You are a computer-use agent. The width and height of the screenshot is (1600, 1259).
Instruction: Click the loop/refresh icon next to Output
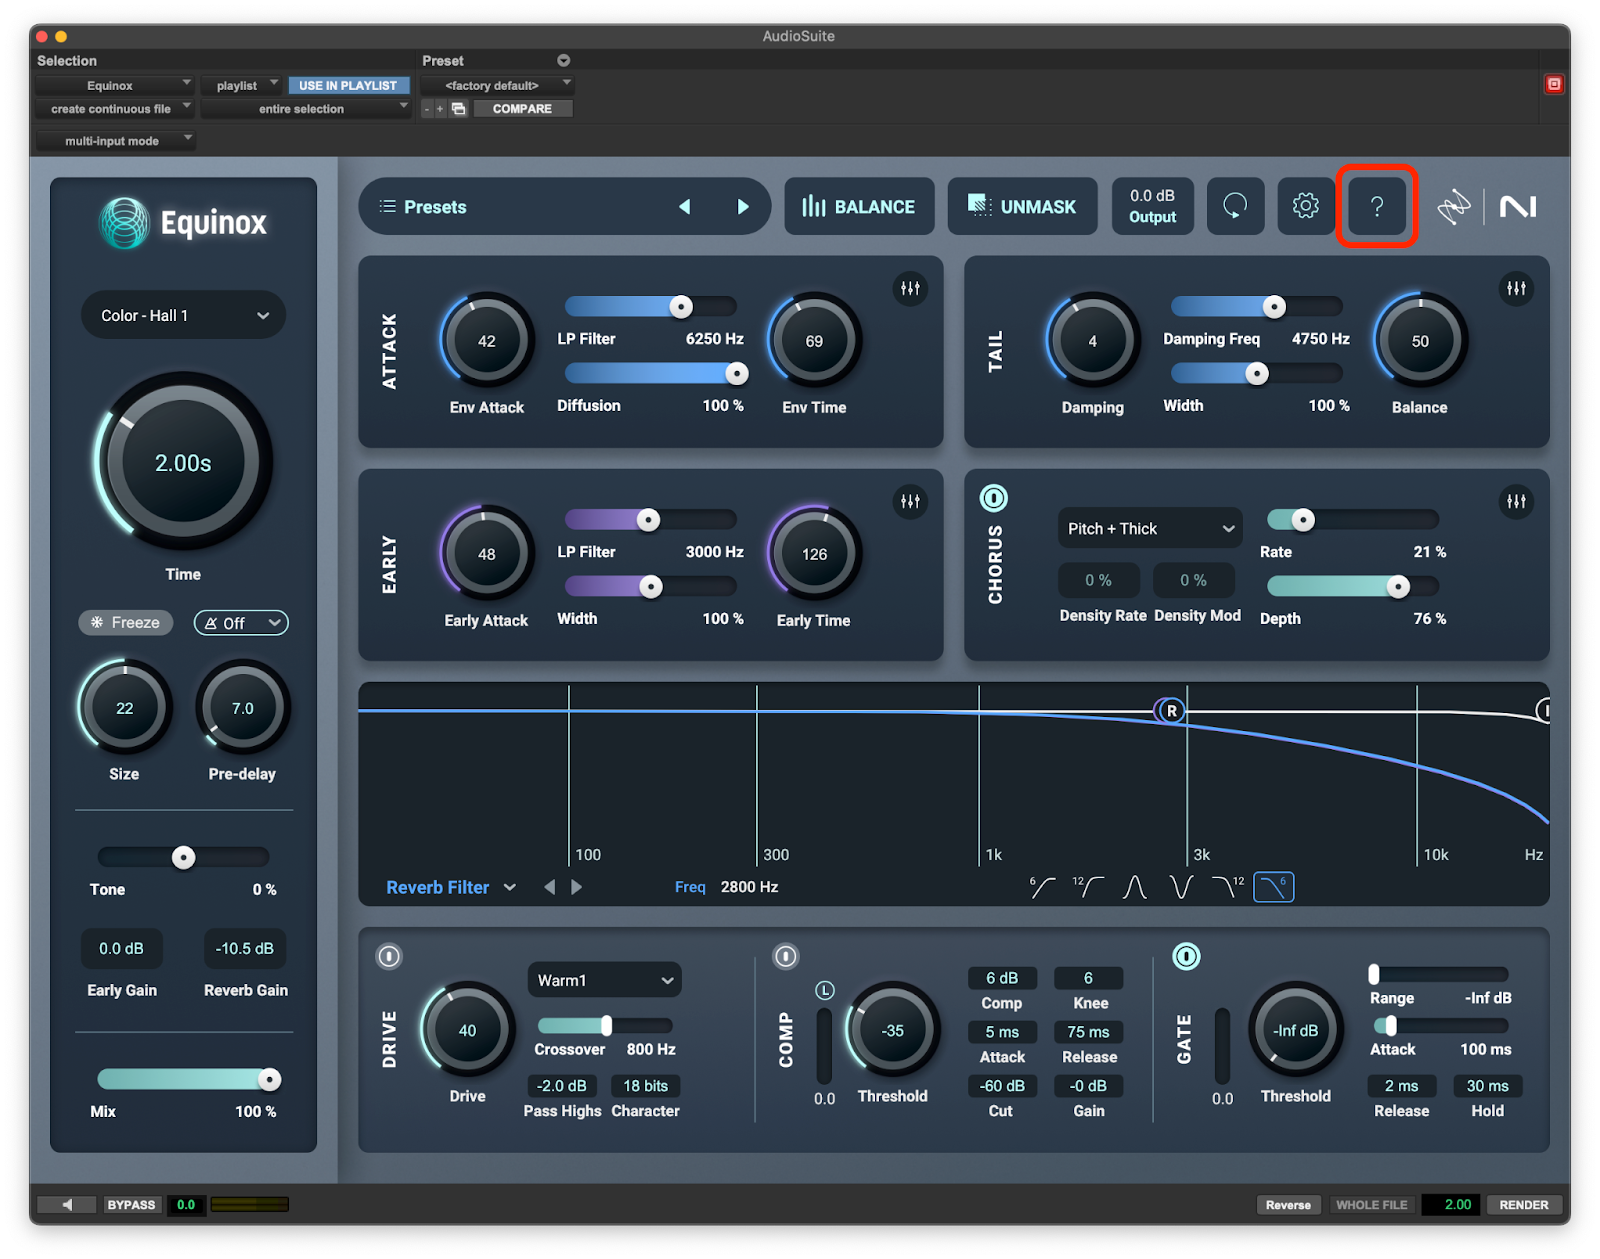click(1235, 207)
